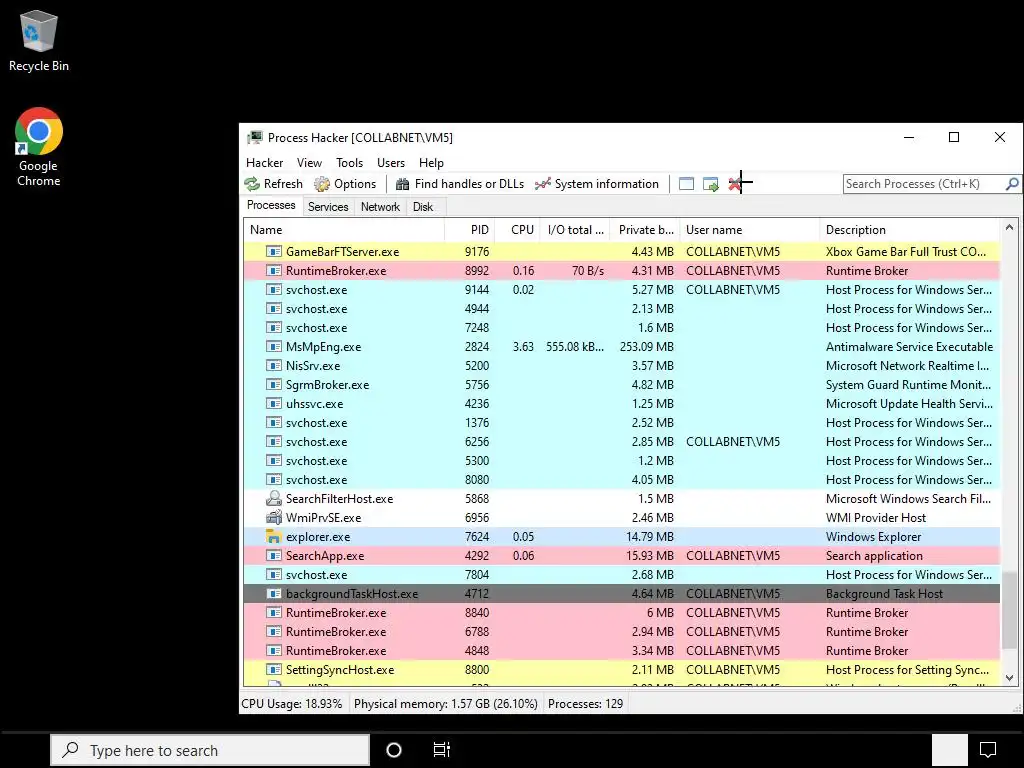Screen dimensions: 1024x768
Task: Open Cortana circle on the taskbar
Action: 394,750
